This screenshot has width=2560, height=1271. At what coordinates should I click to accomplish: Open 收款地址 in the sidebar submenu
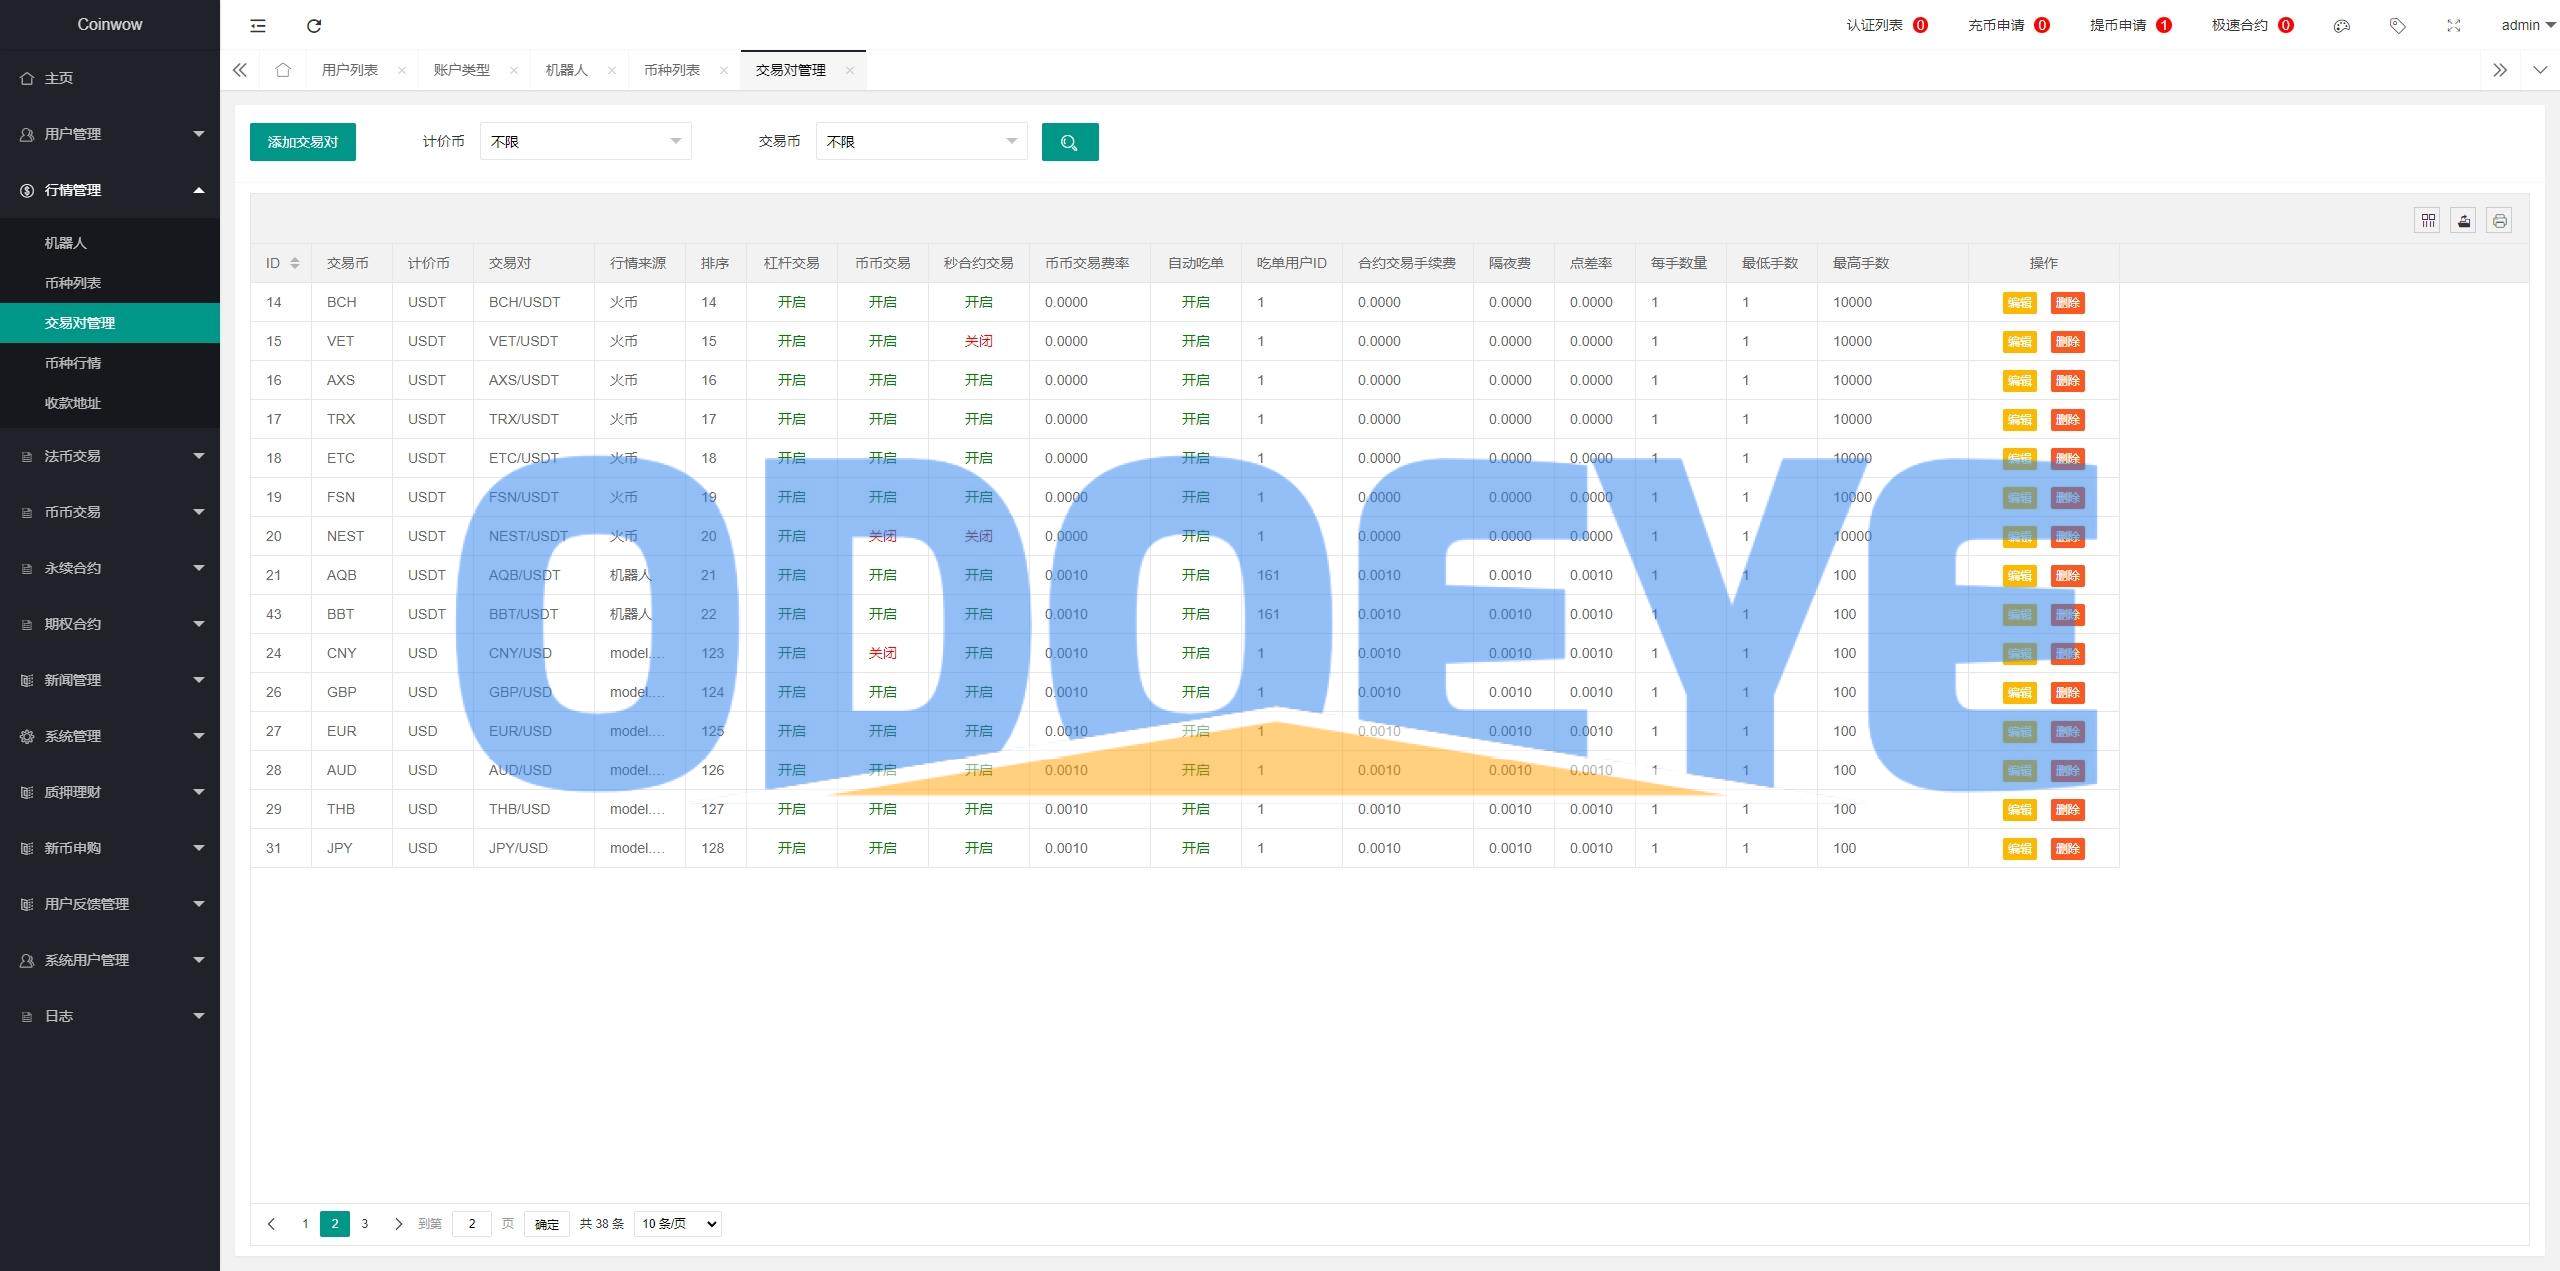tap(110, 403)
